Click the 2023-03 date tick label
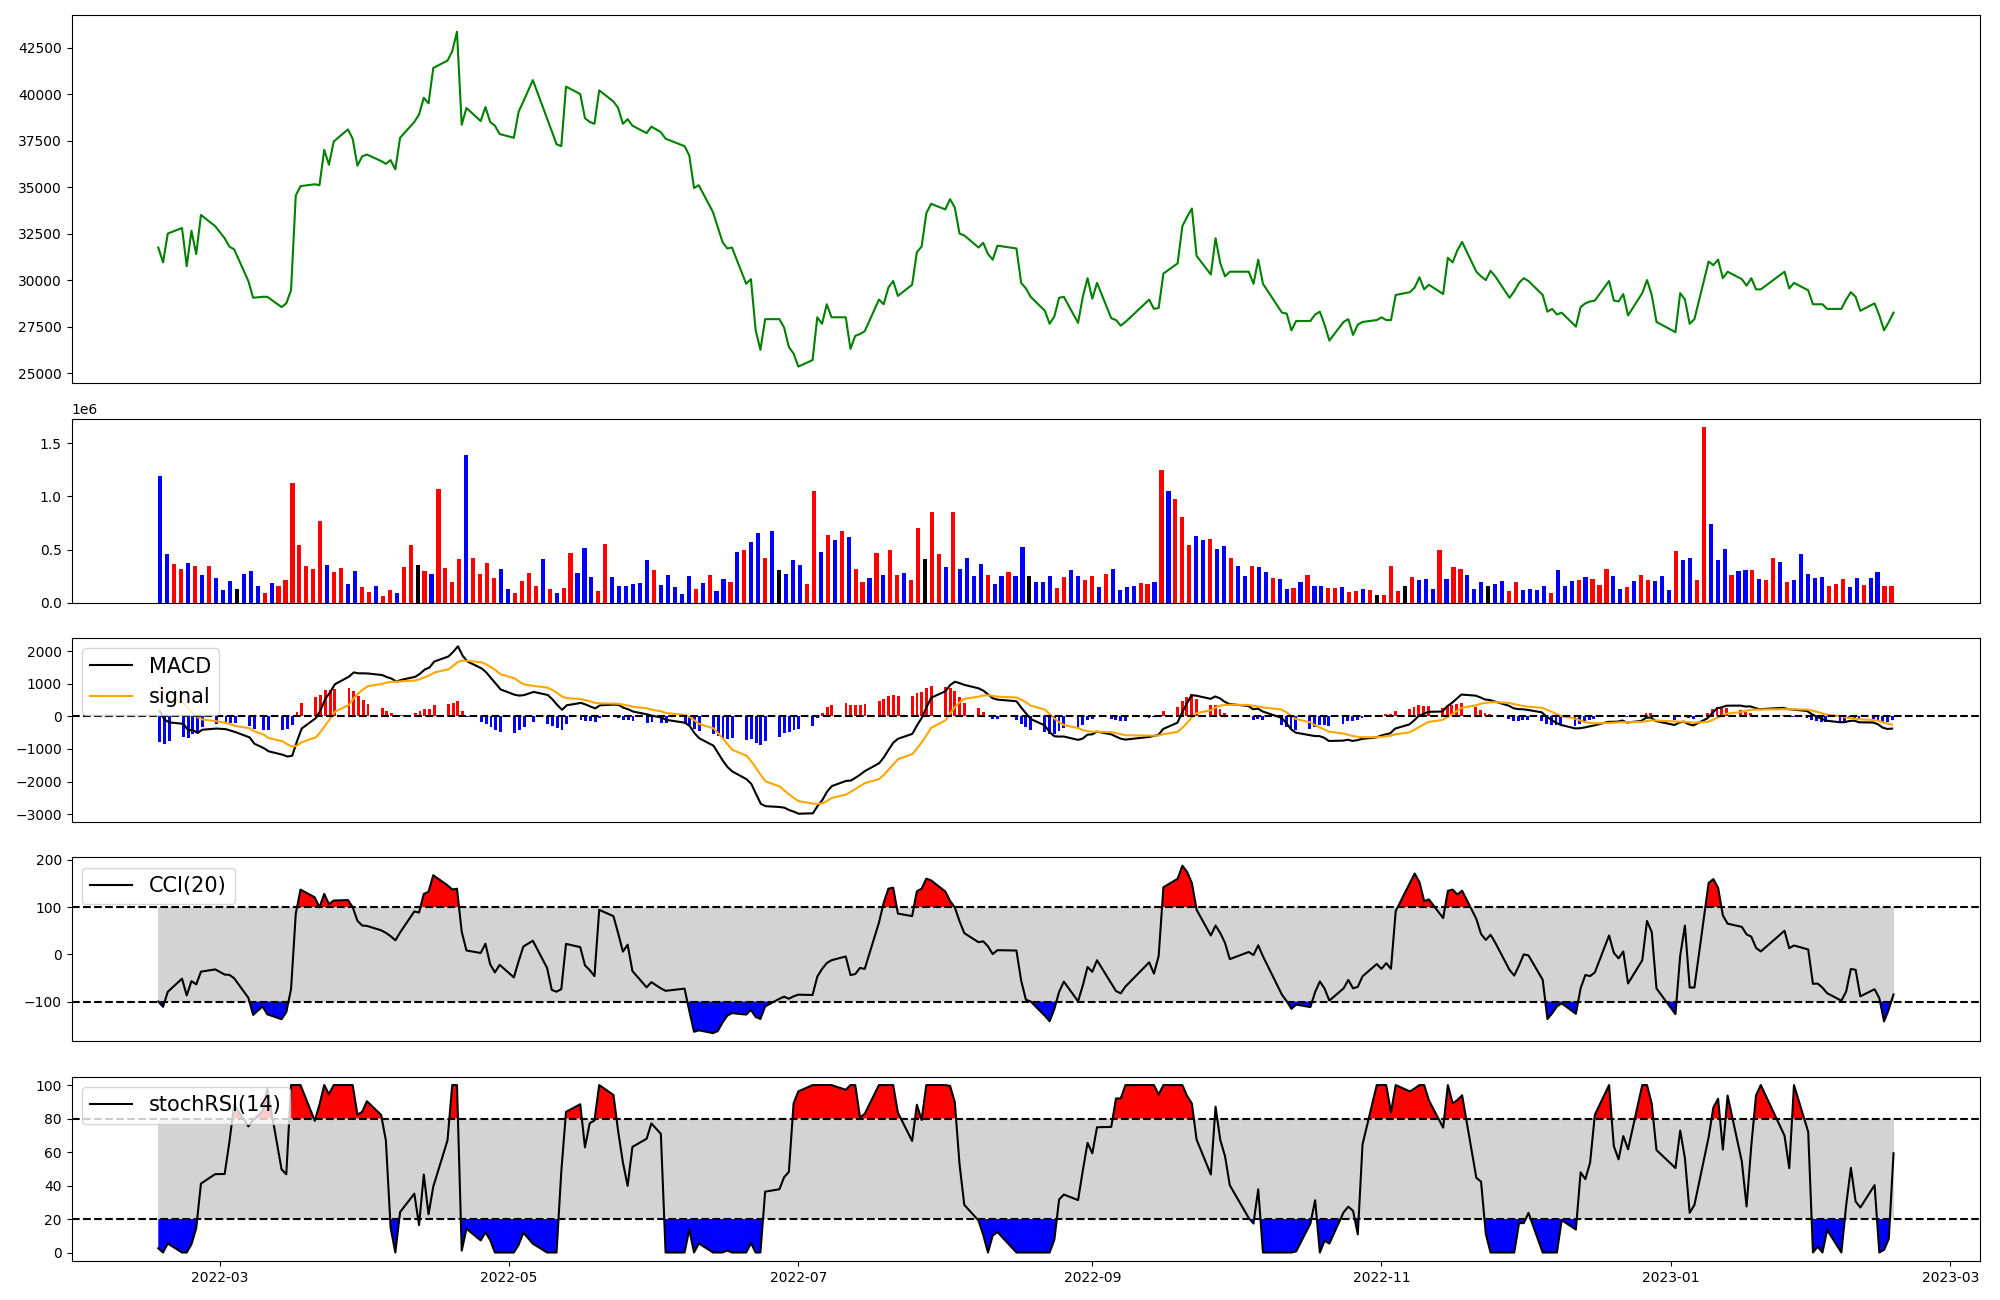 click(x=1949, y=1277)
